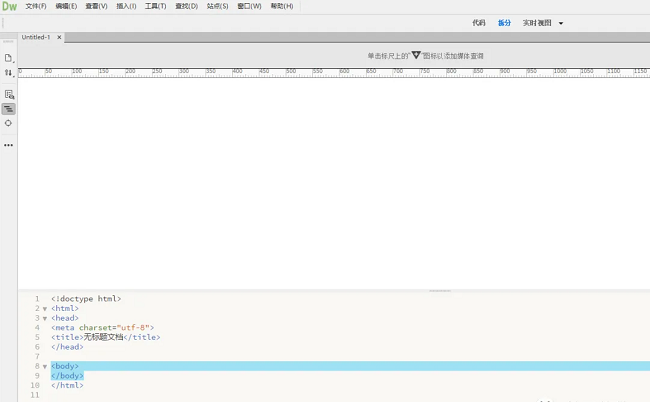This screenshot has width=650, height=402.
Task: Select the Live View Options icon
Action: [9, 94]
